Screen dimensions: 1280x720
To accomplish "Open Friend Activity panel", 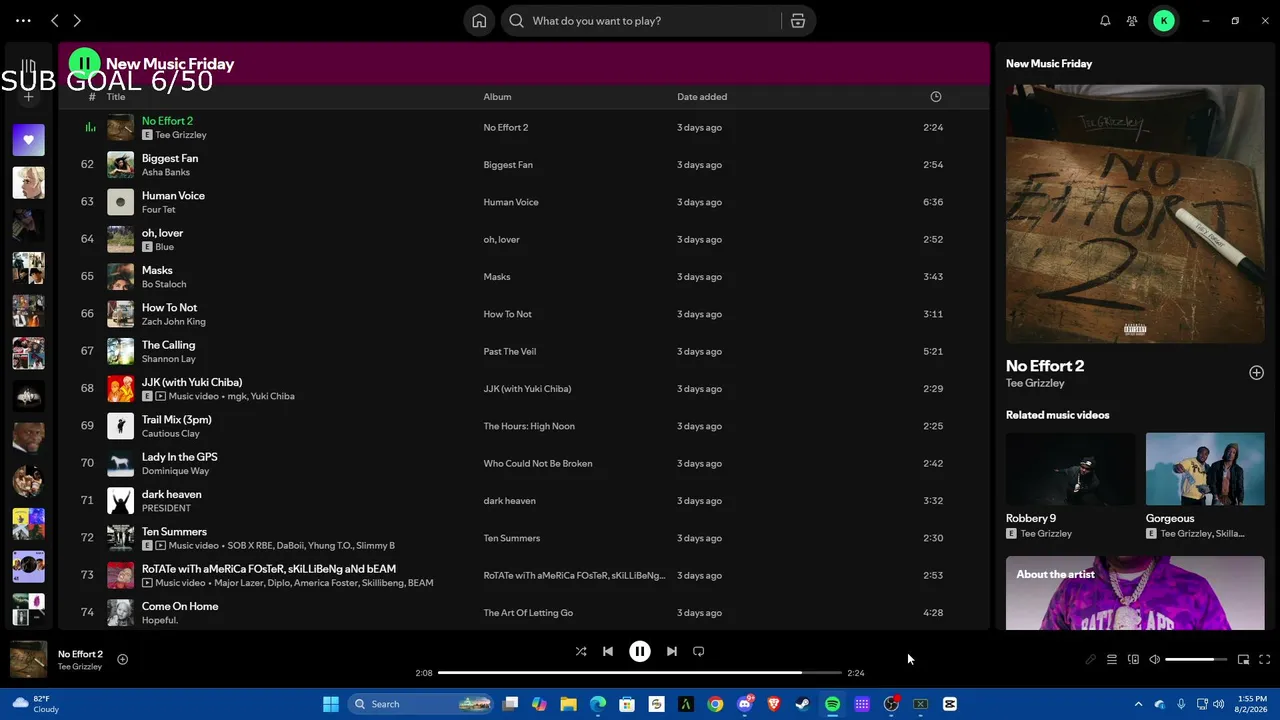I will tap(1132, 21).
